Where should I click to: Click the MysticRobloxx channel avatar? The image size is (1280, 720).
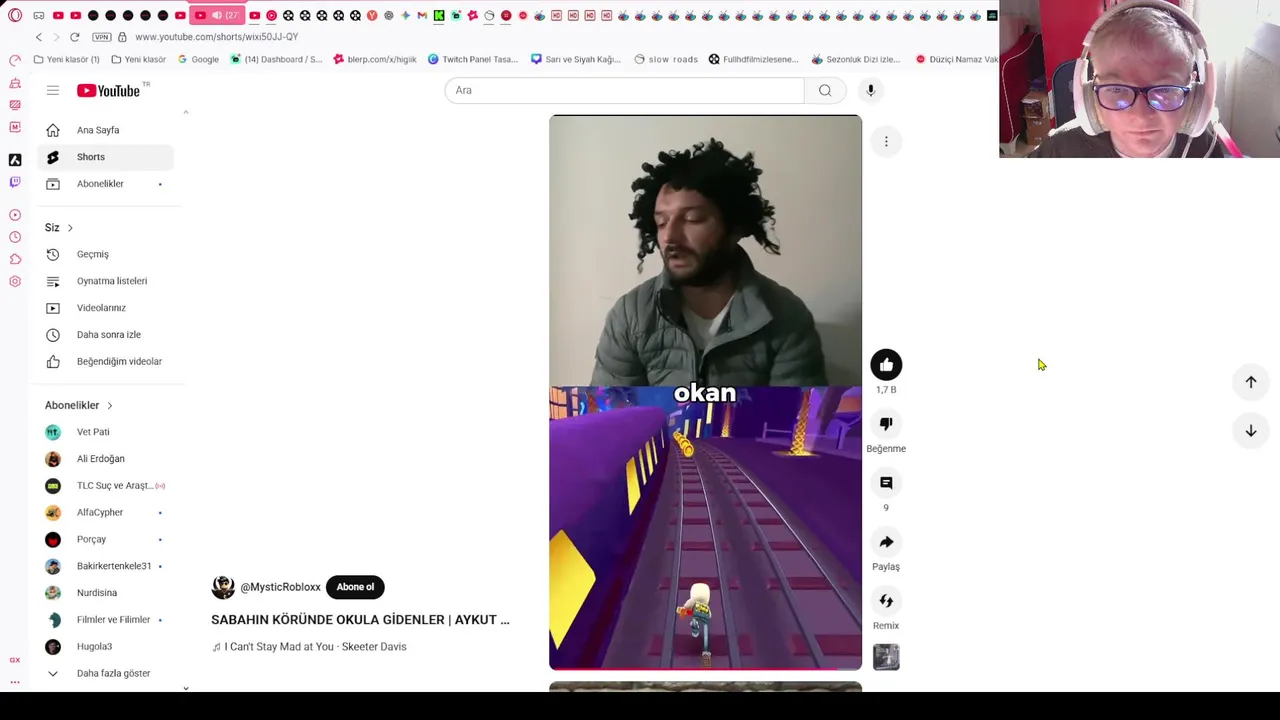point(223,587)
